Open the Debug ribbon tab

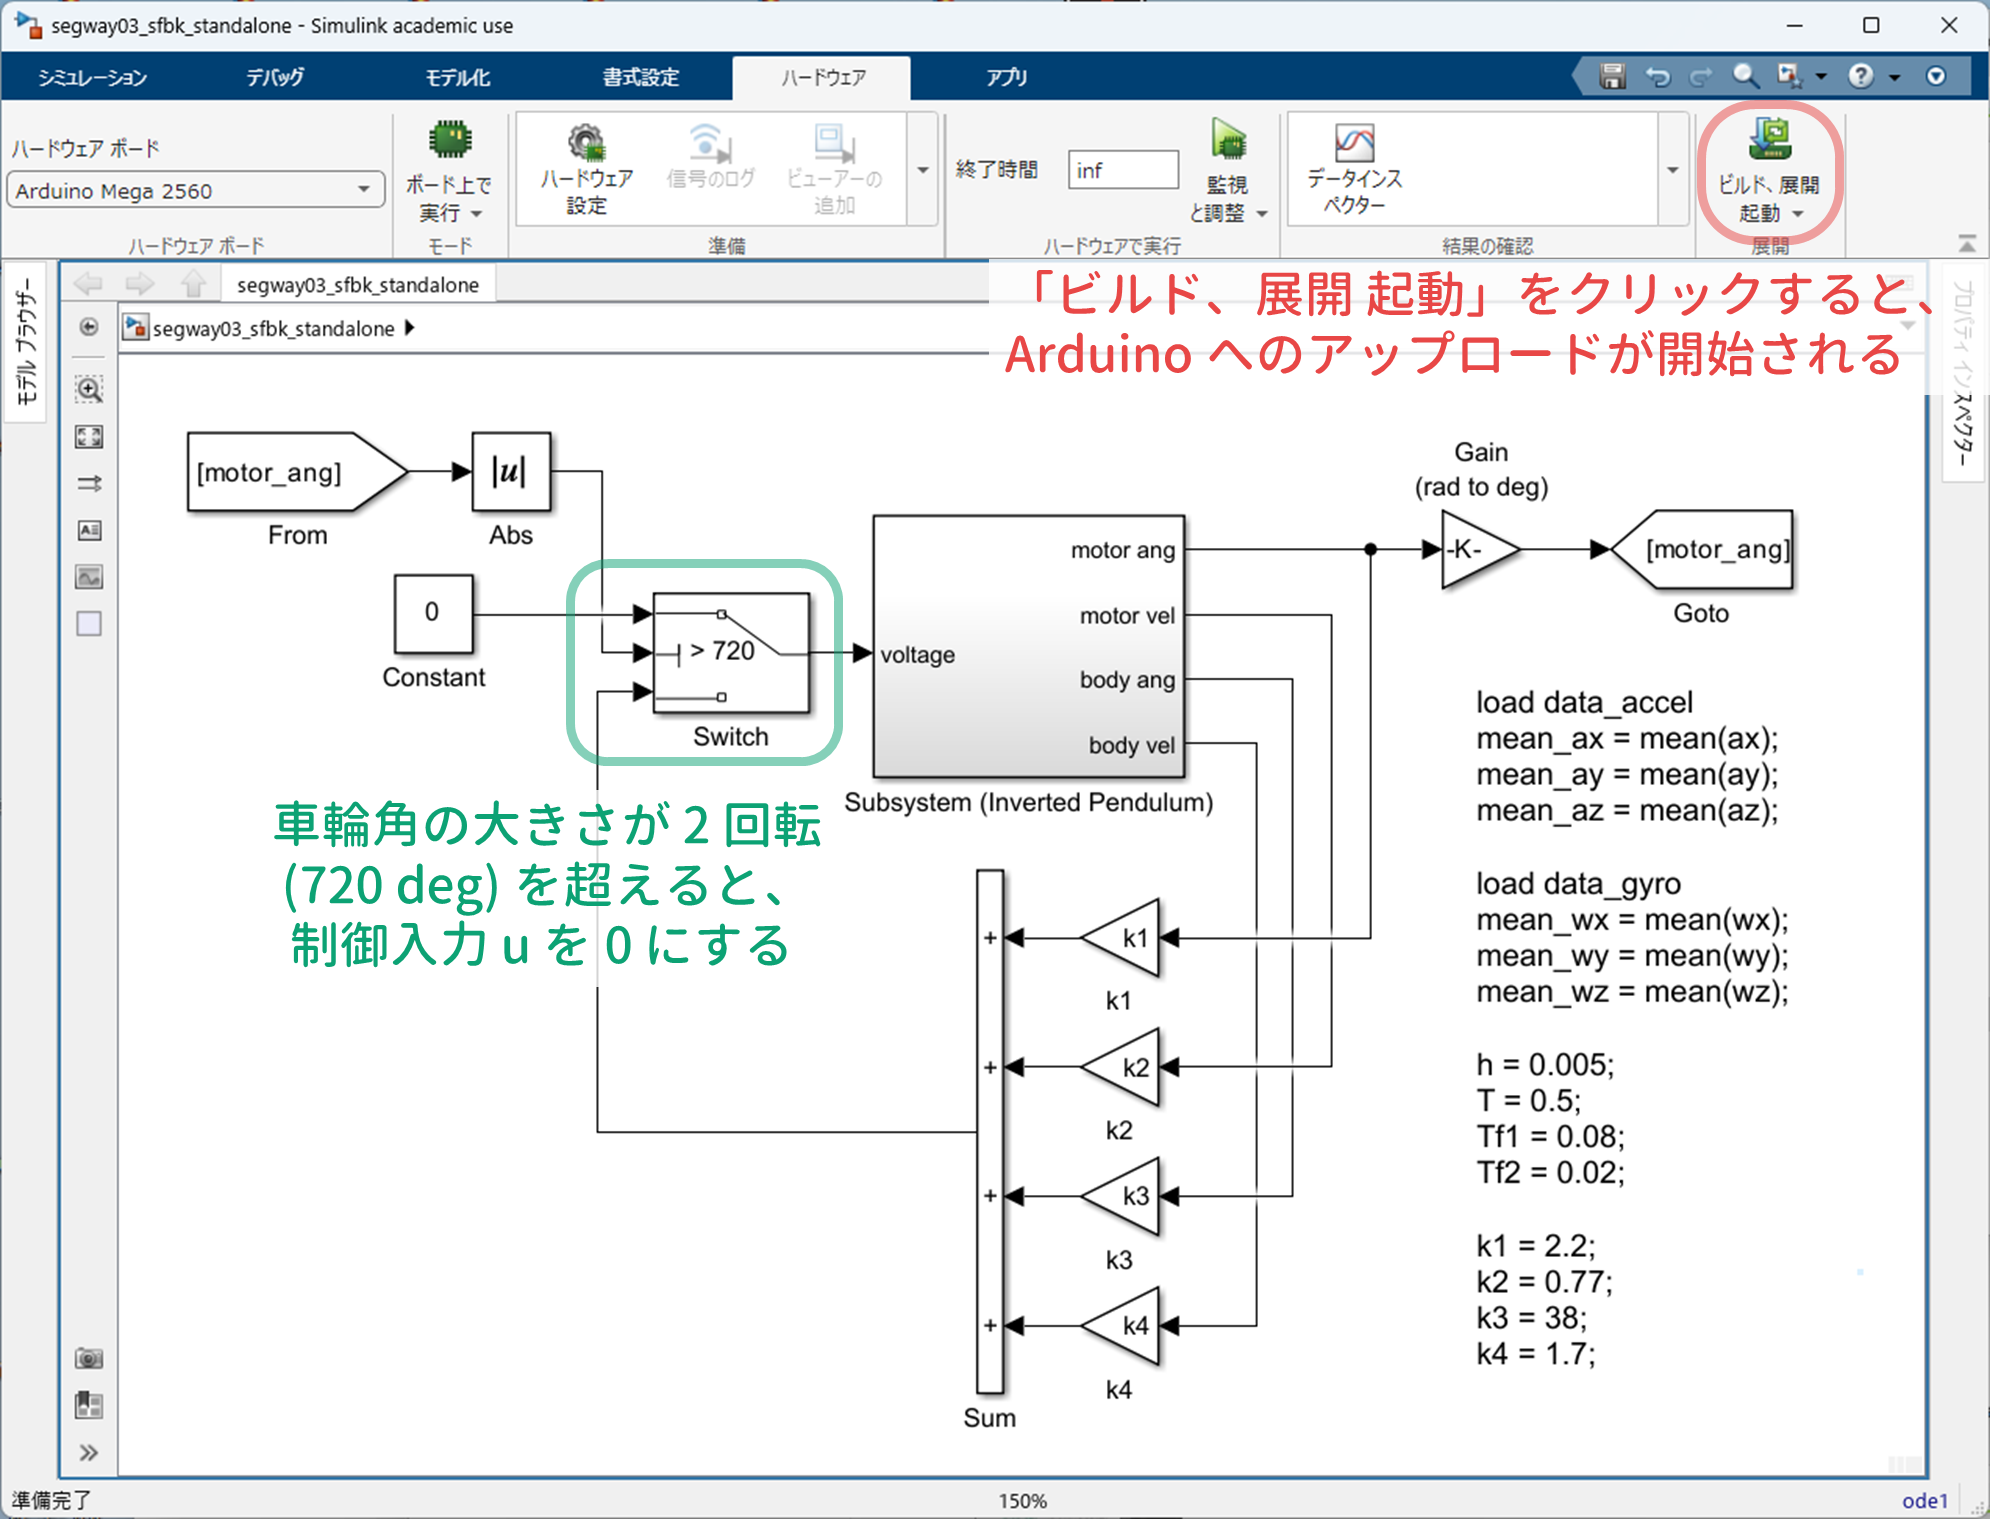click(x=275, y=77)
